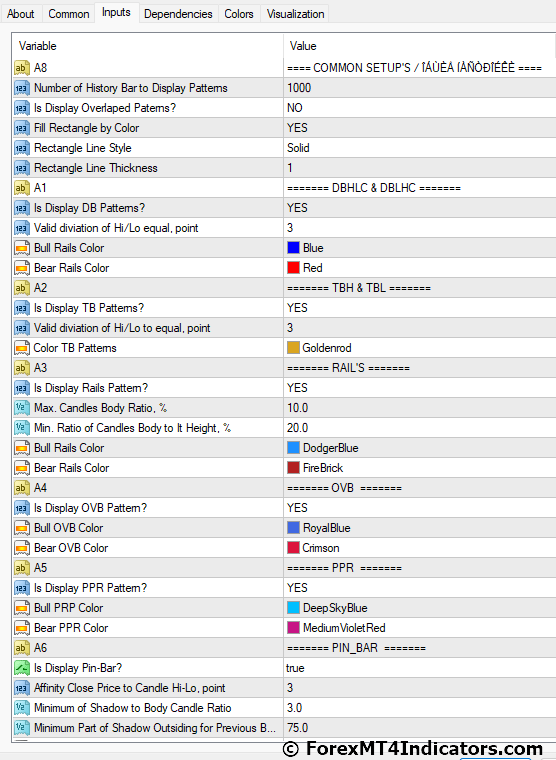
Task: Click integer icon beside Rectangle Line Thickness
Action: pyautogui.click(x=21, y=168)
